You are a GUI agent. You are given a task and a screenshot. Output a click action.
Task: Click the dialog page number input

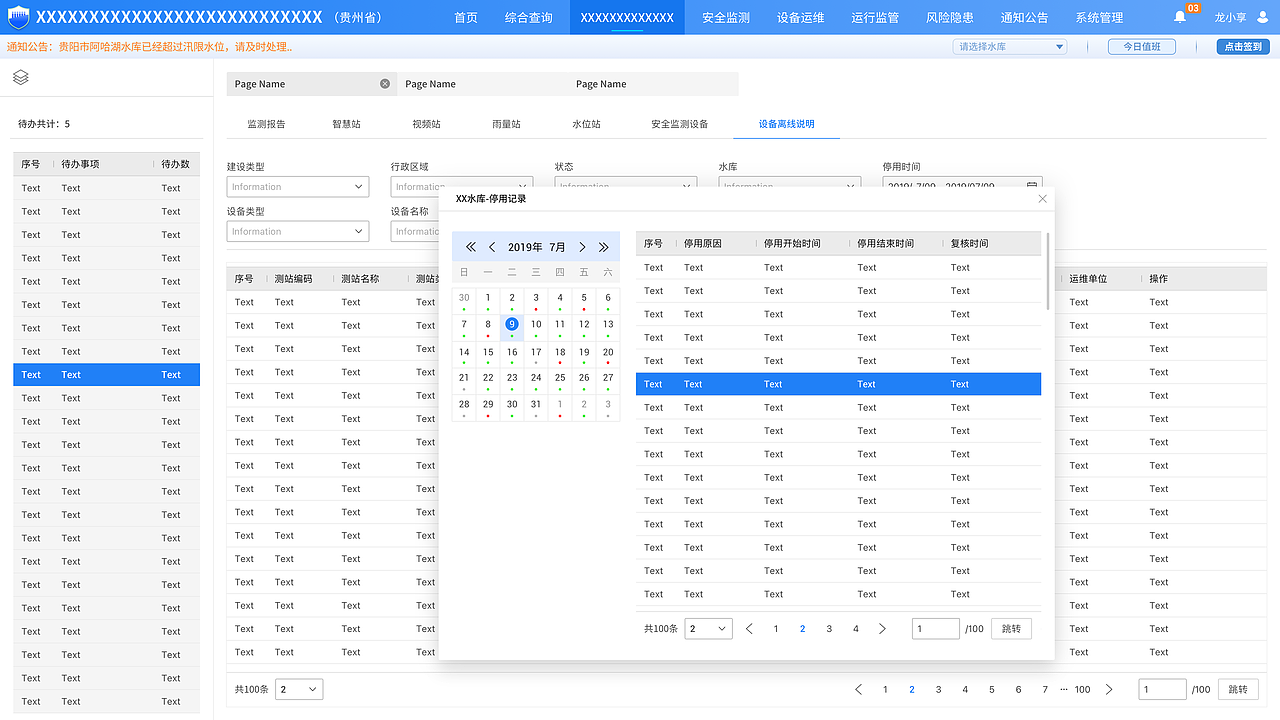(x=935, y=629)
